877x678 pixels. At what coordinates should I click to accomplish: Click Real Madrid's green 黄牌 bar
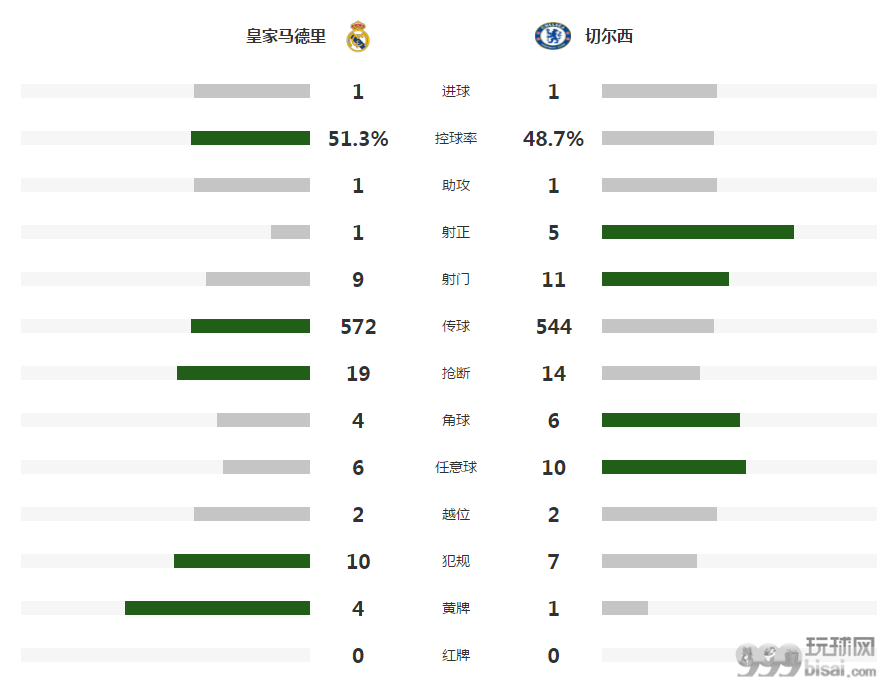coord(217,608)
